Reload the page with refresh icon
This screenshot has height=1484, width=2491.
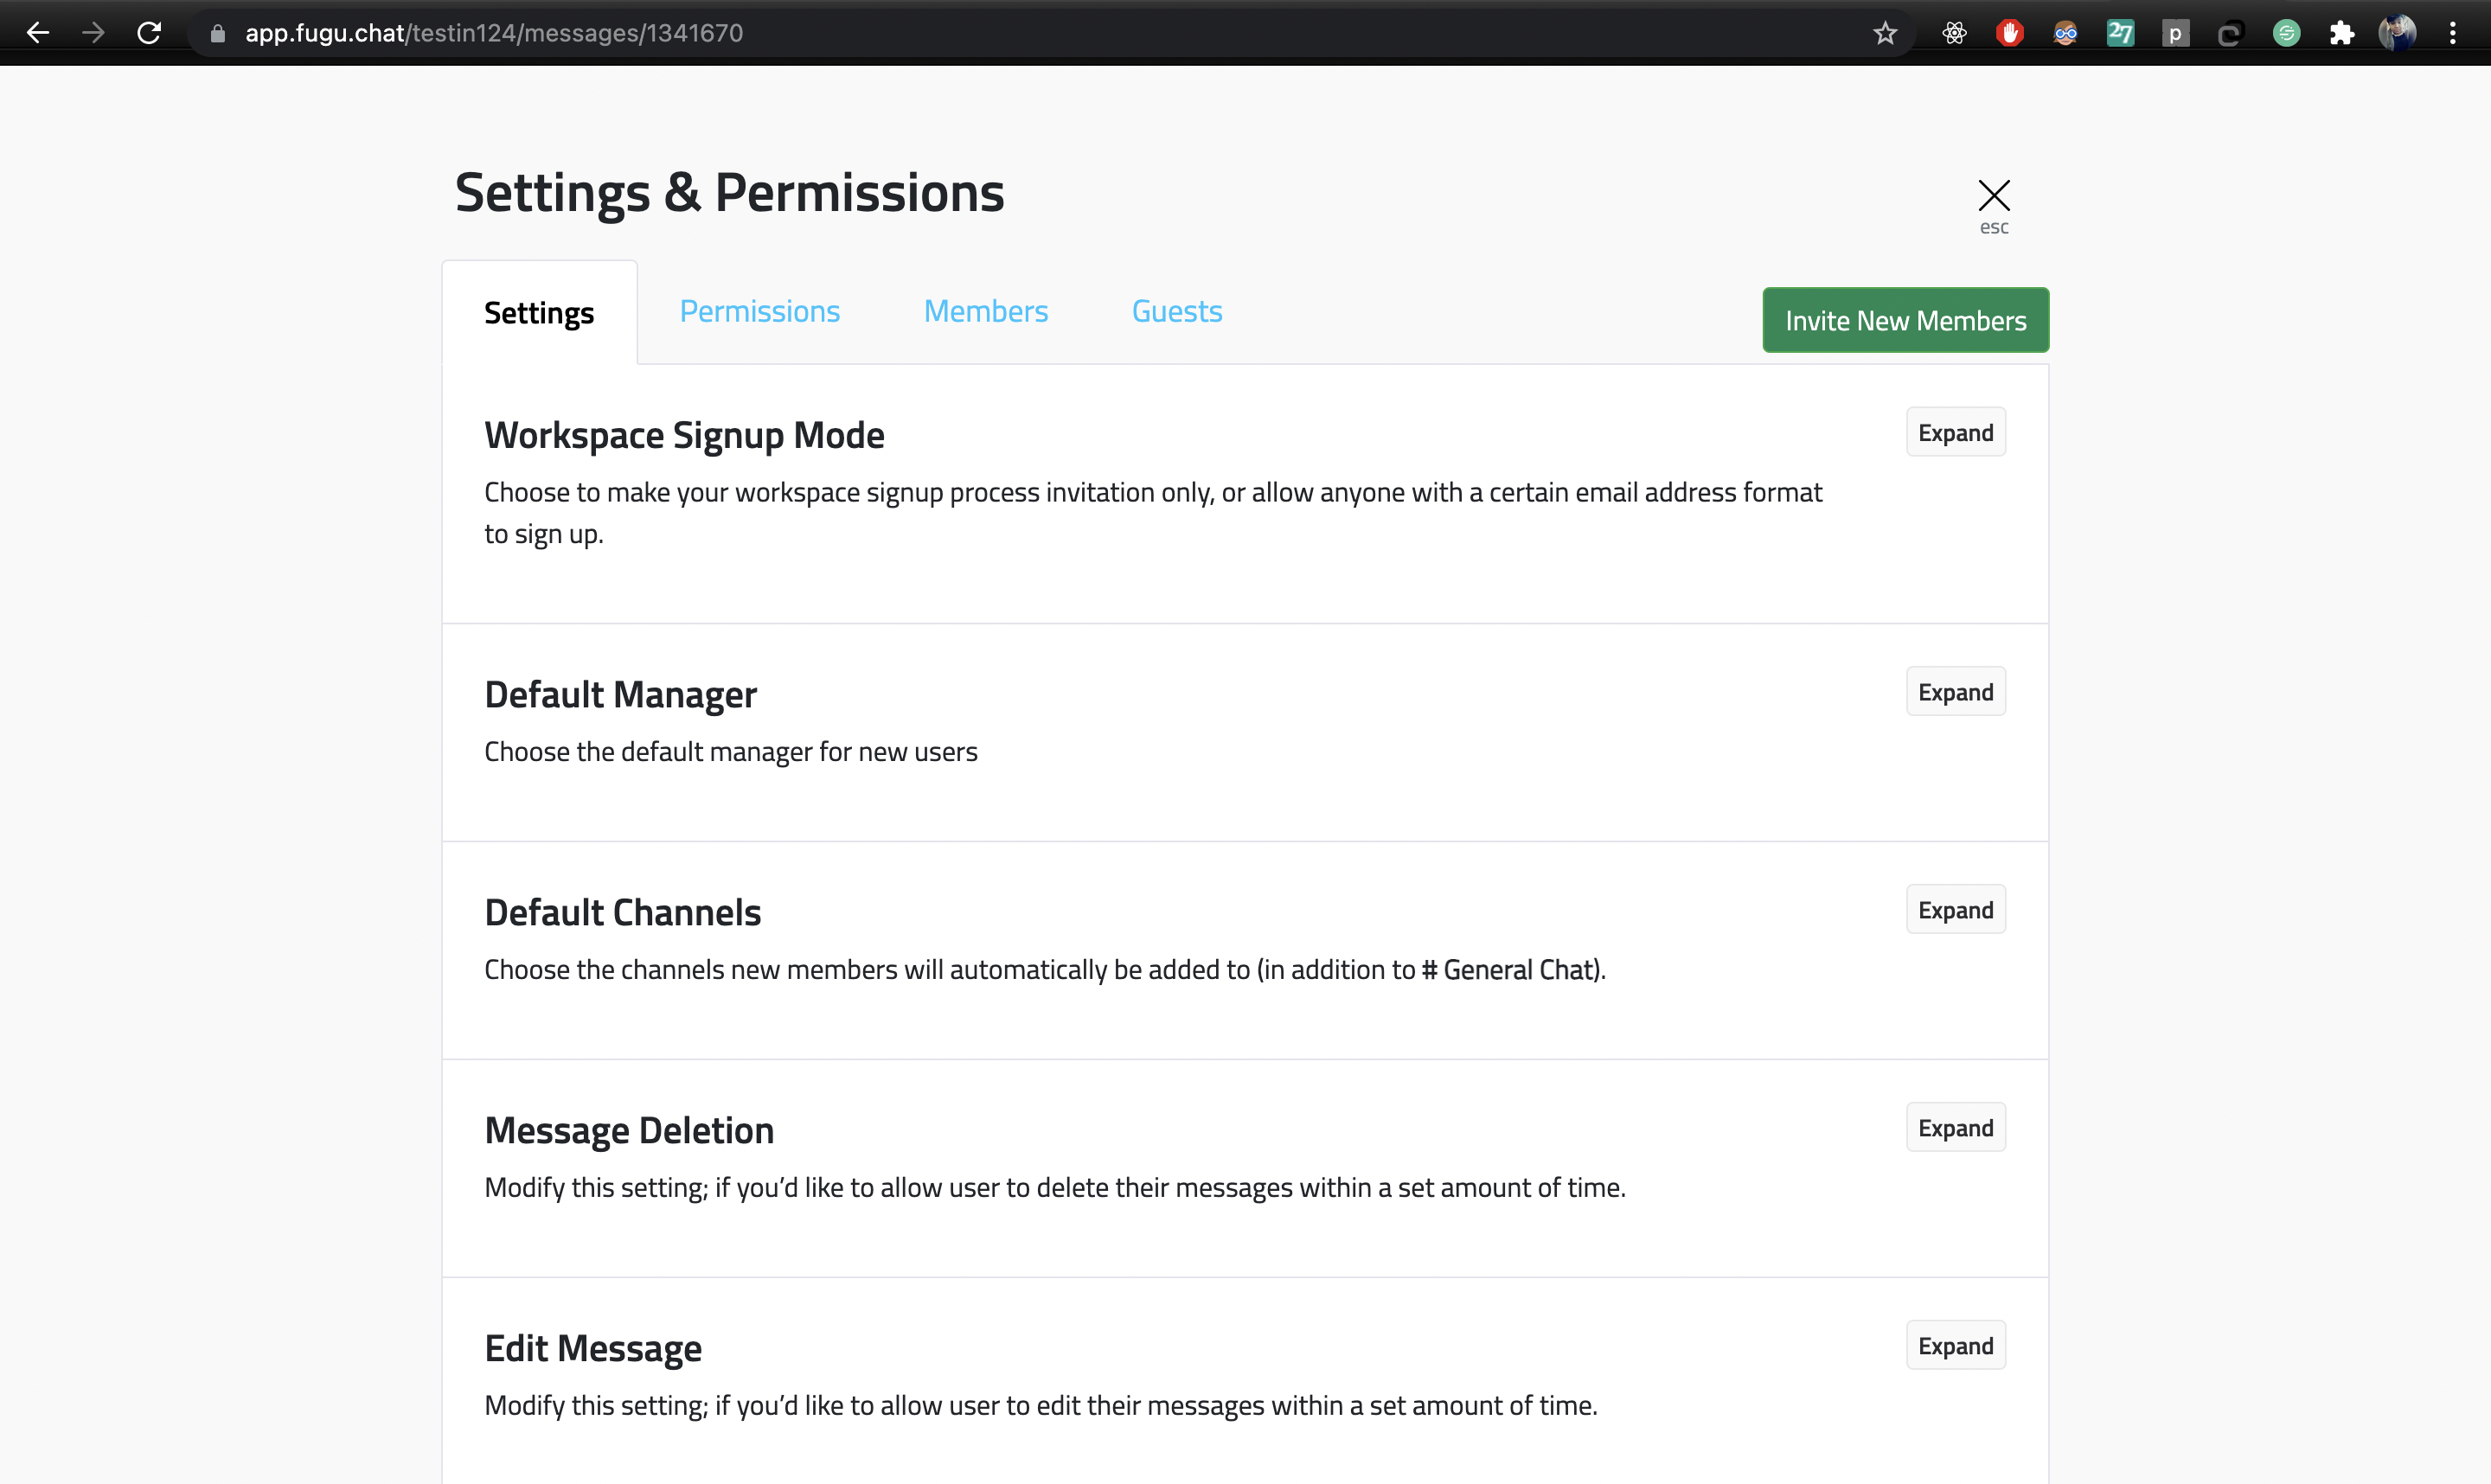[149, 33]
